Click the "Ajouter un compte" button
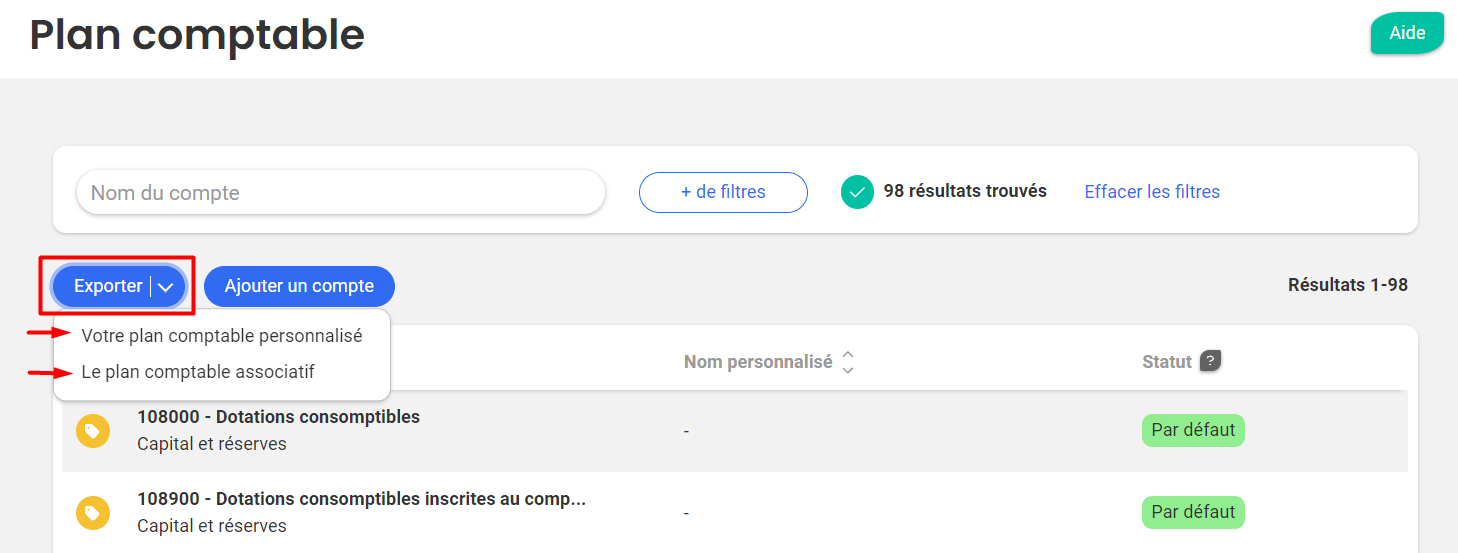 click(x=299, y=287)
